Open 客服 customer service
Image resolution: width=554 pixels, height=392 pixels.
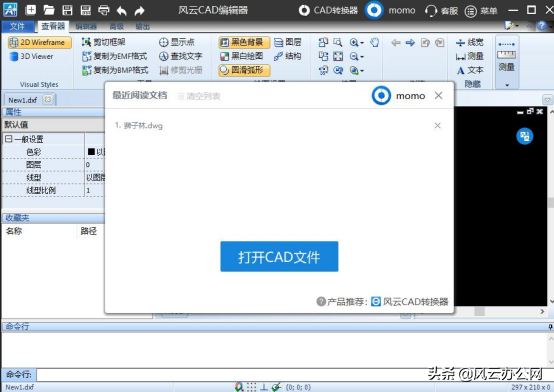(441, 11)
